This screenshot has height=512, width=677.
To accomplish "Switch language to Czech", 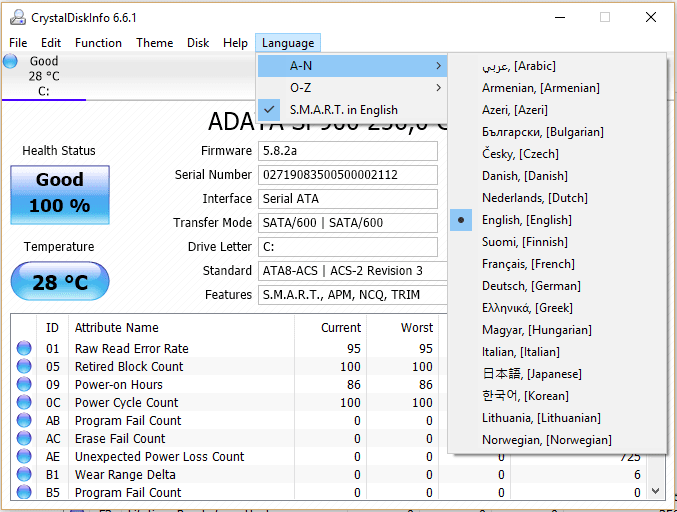I will pos(557,154).
